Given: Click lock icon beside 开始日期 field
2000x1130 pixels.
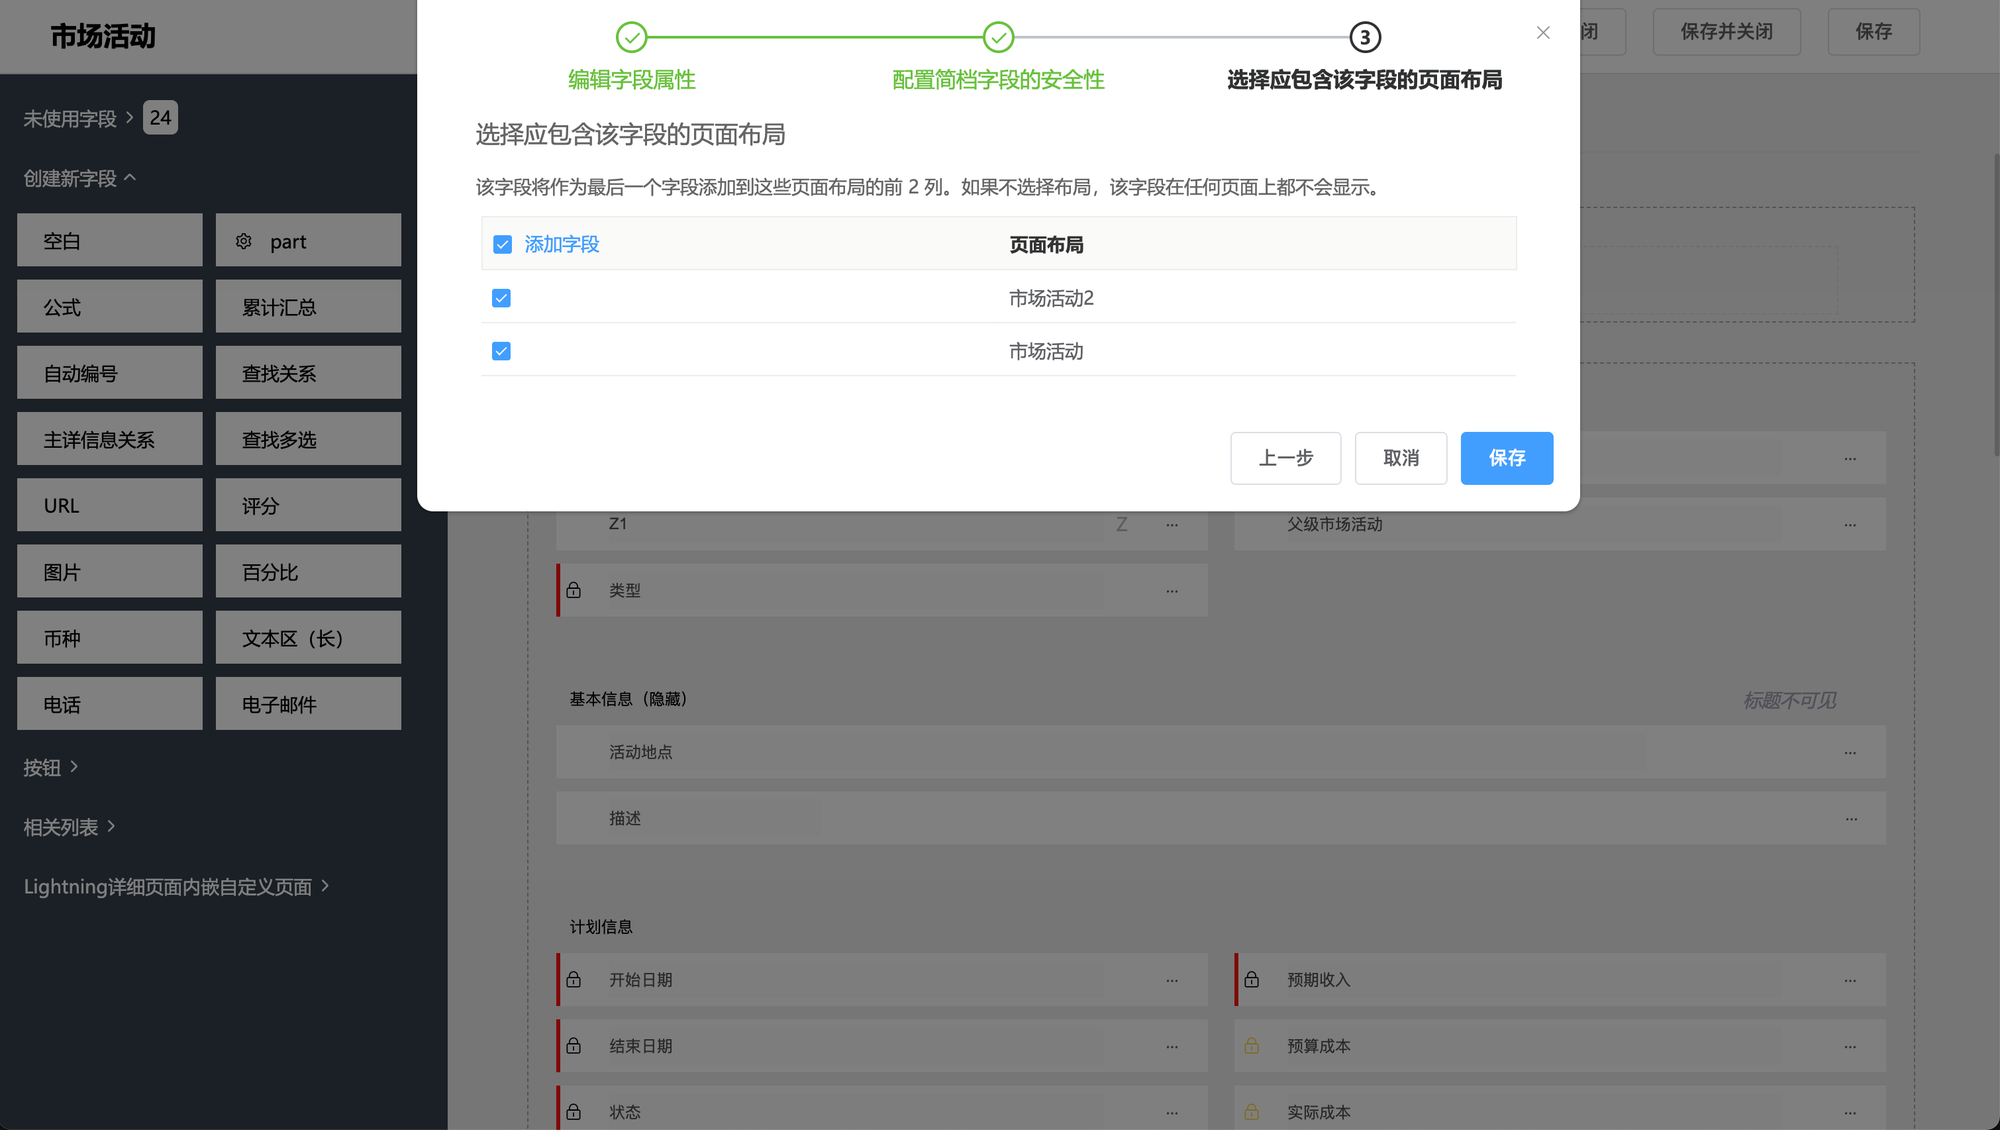Looking at the screenshot, I should point(574,980).
